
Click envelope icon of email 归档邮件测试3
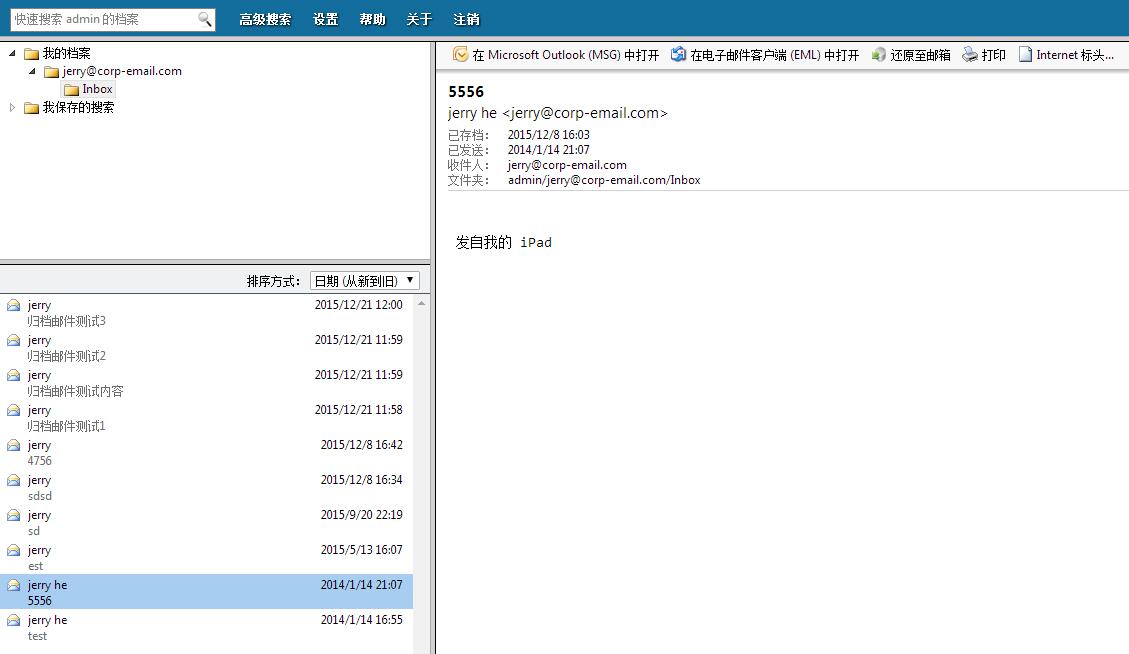click(x=14, y=306)
